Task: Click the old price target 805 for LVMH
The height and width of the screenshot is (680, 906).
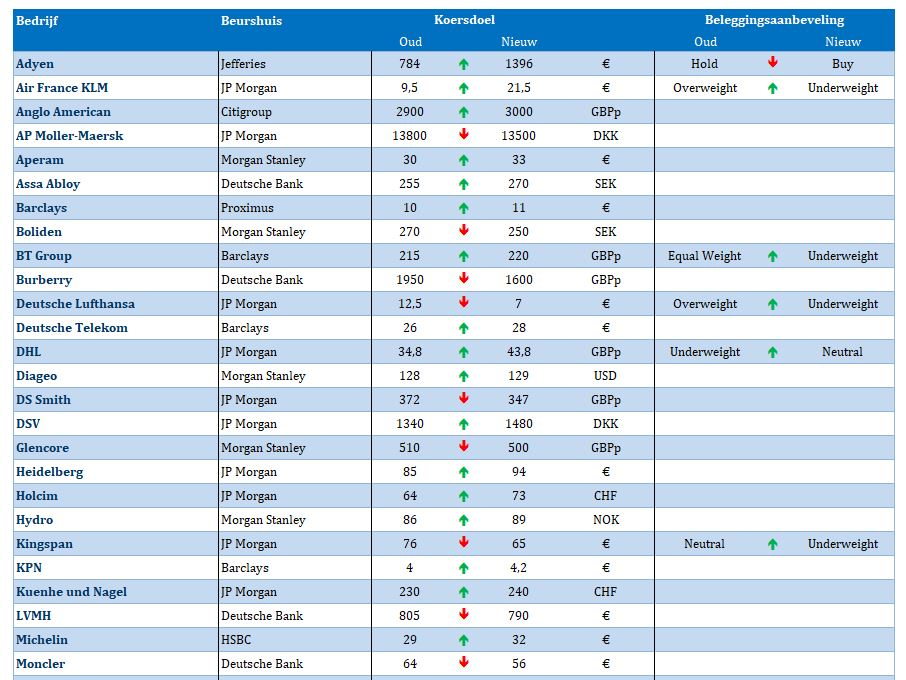Action: tap(409, 616)
